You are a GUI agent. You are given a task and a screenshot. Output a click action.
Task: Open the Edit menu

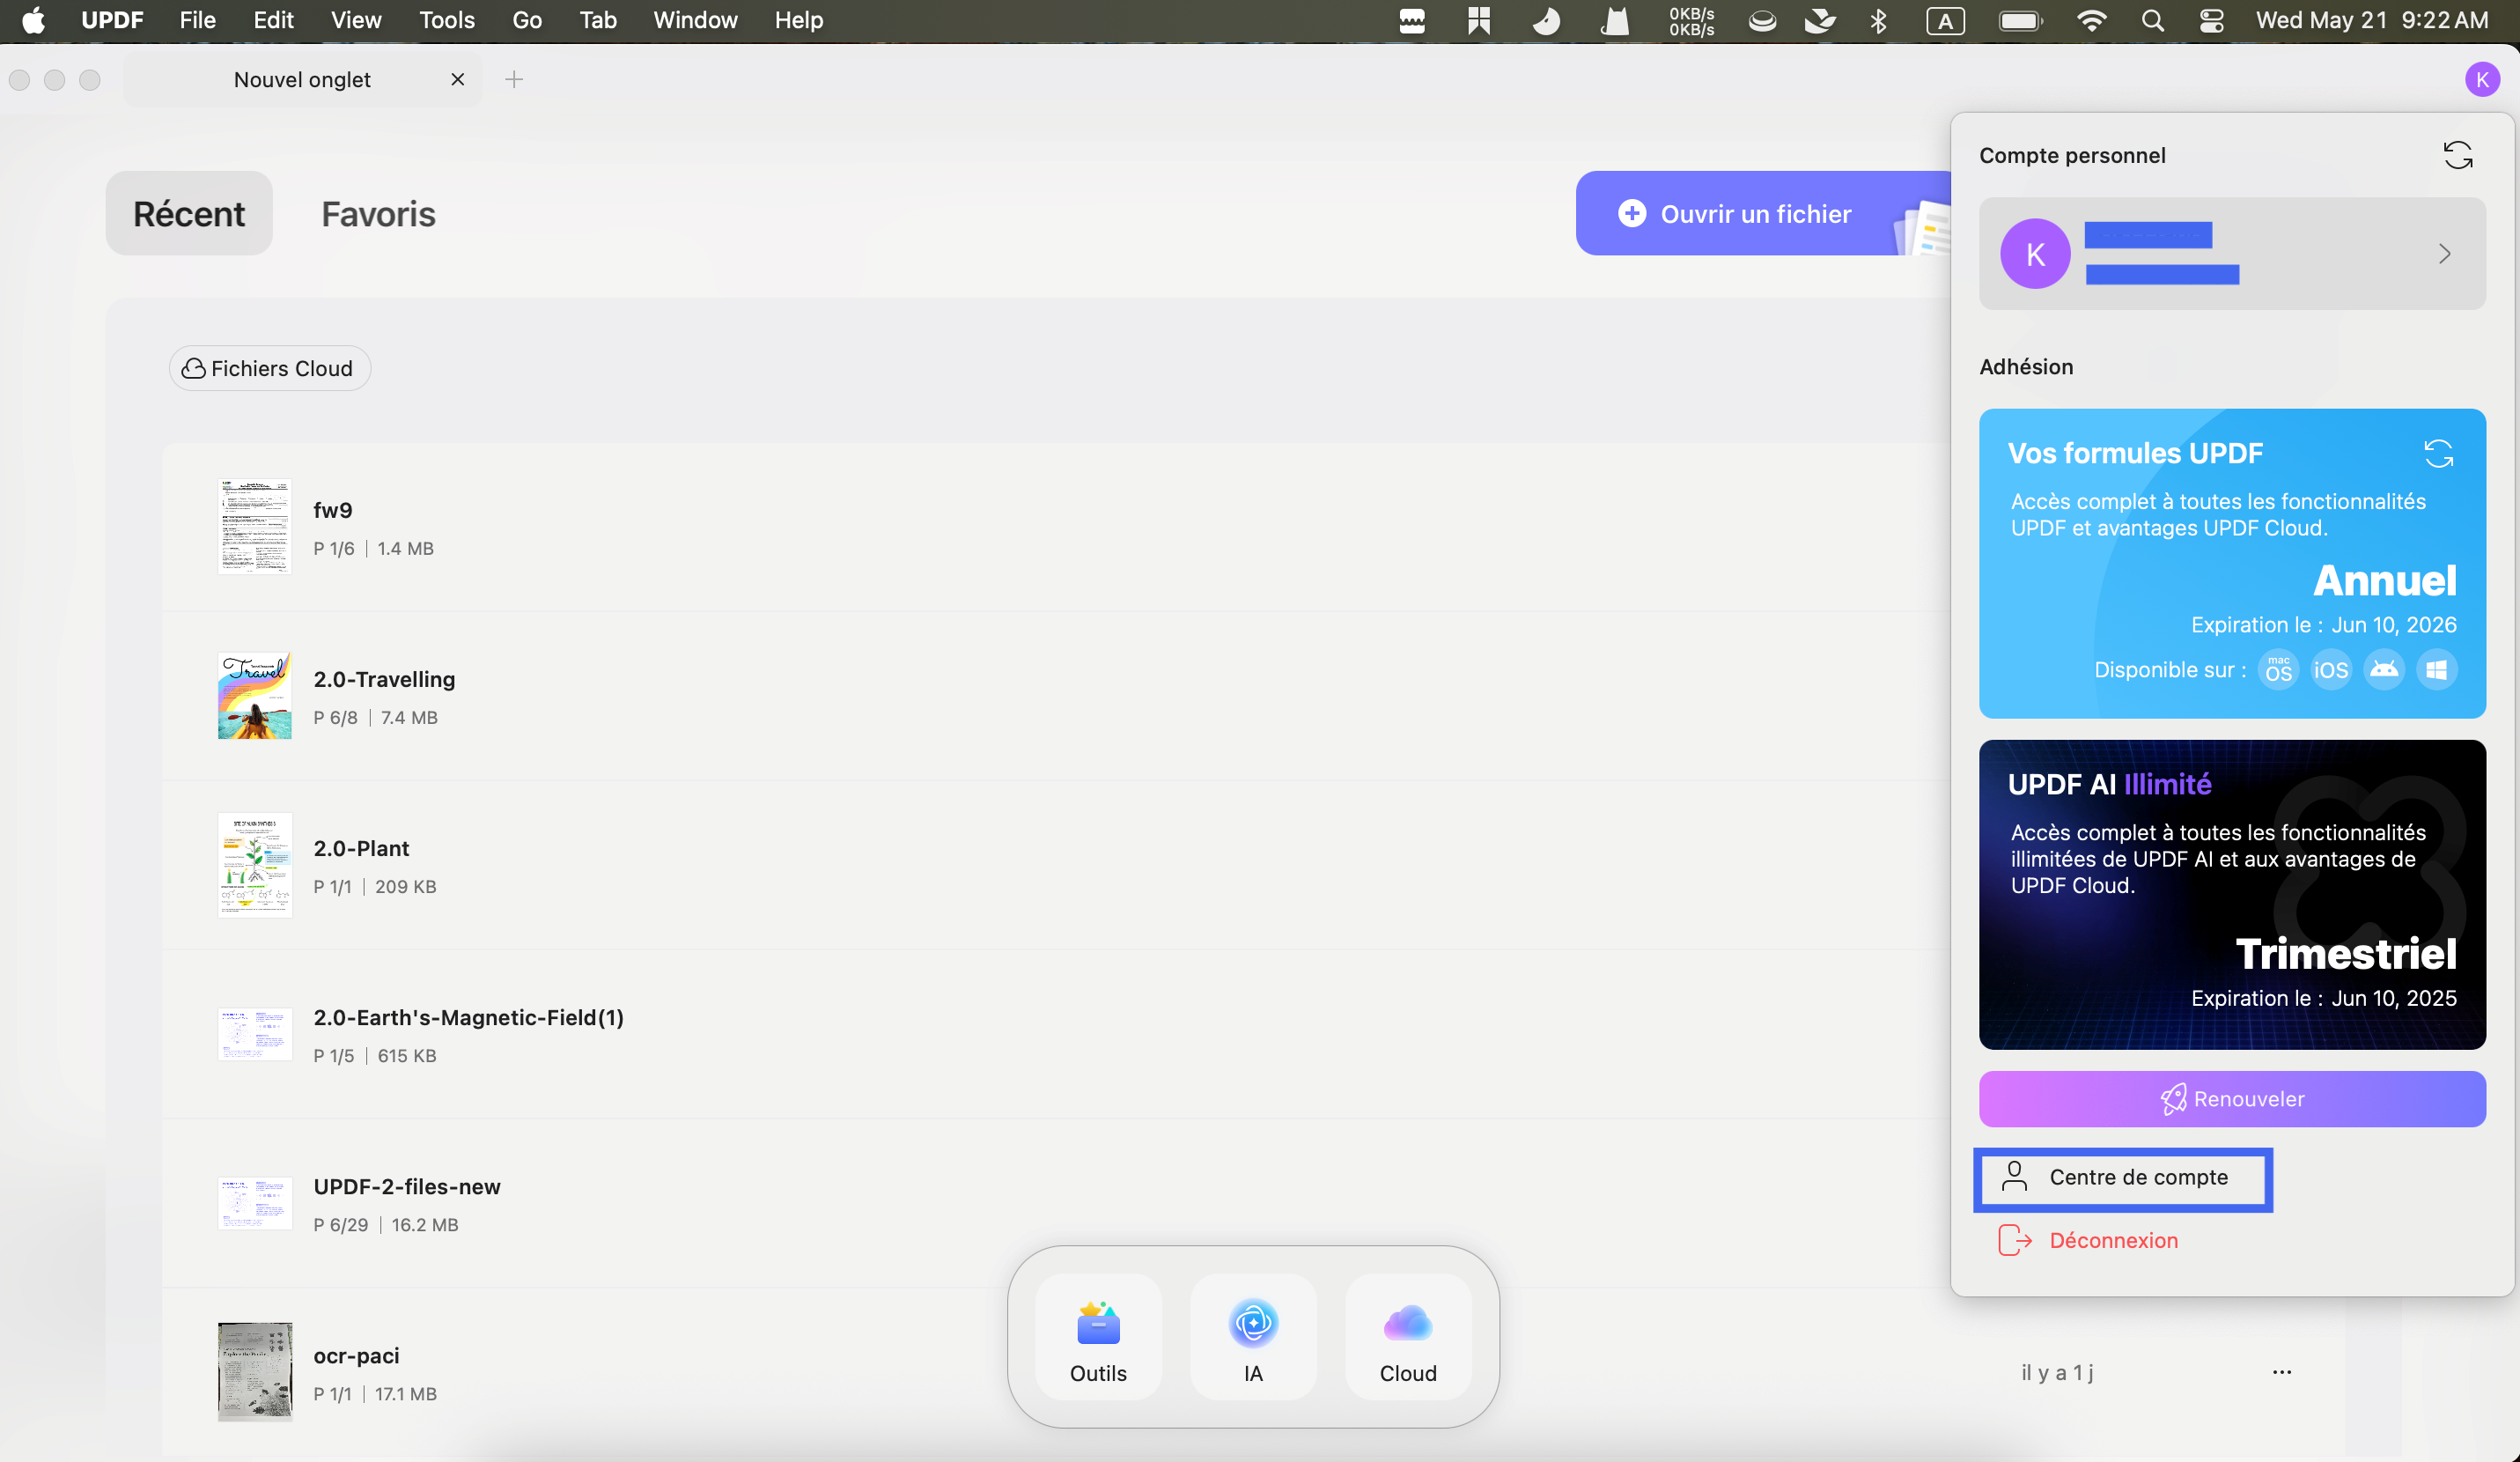(x=273, y=20)
